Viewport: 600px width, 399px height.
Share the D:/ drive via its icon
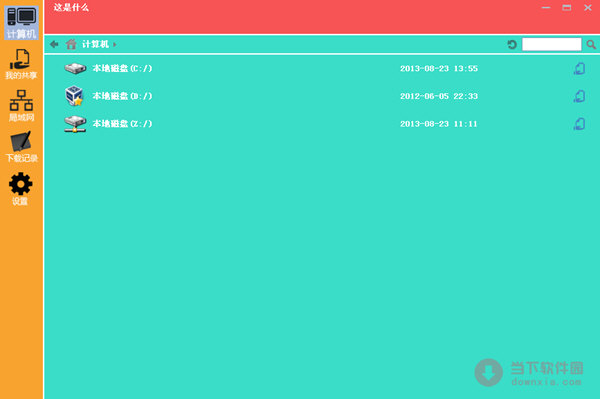579,96
